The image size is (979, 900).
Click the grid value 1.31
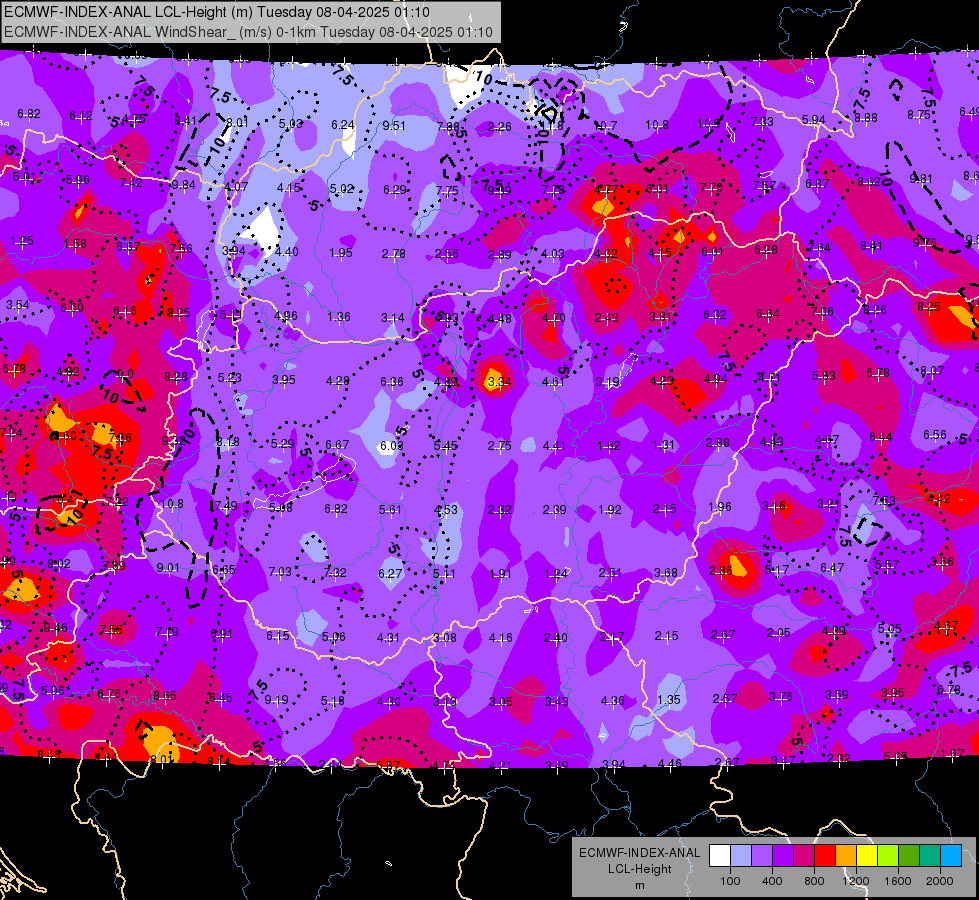click(x=664, y=444)
